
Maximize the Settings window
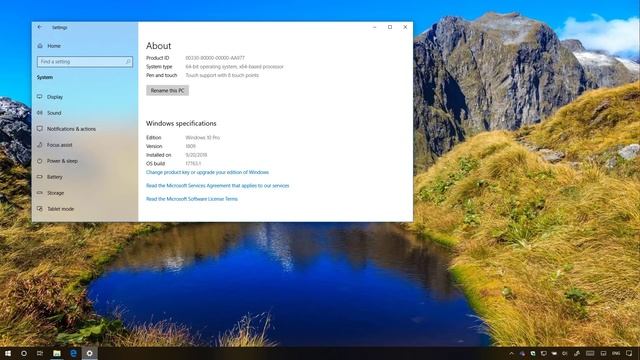click(x=390, y=27)
